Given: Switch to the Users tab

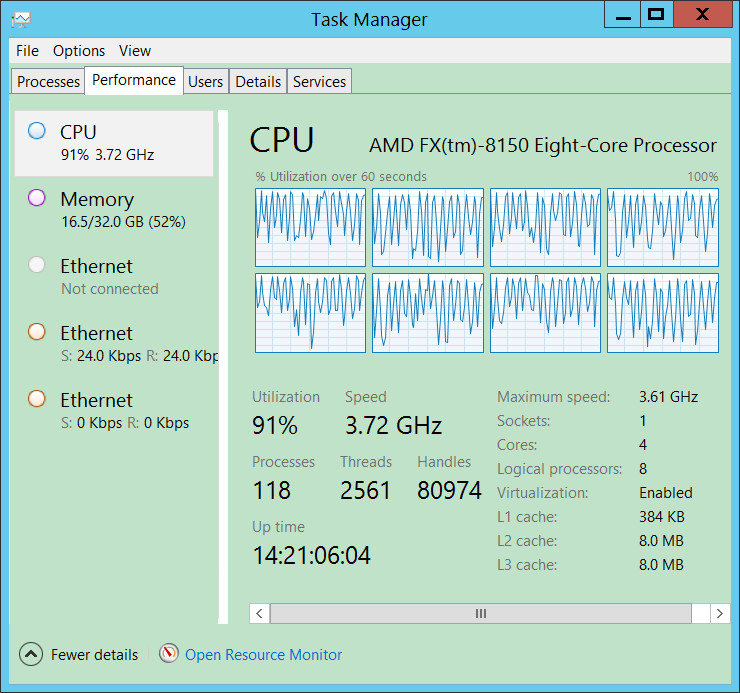Looking at the screenshot, I should tap(206, 82).
